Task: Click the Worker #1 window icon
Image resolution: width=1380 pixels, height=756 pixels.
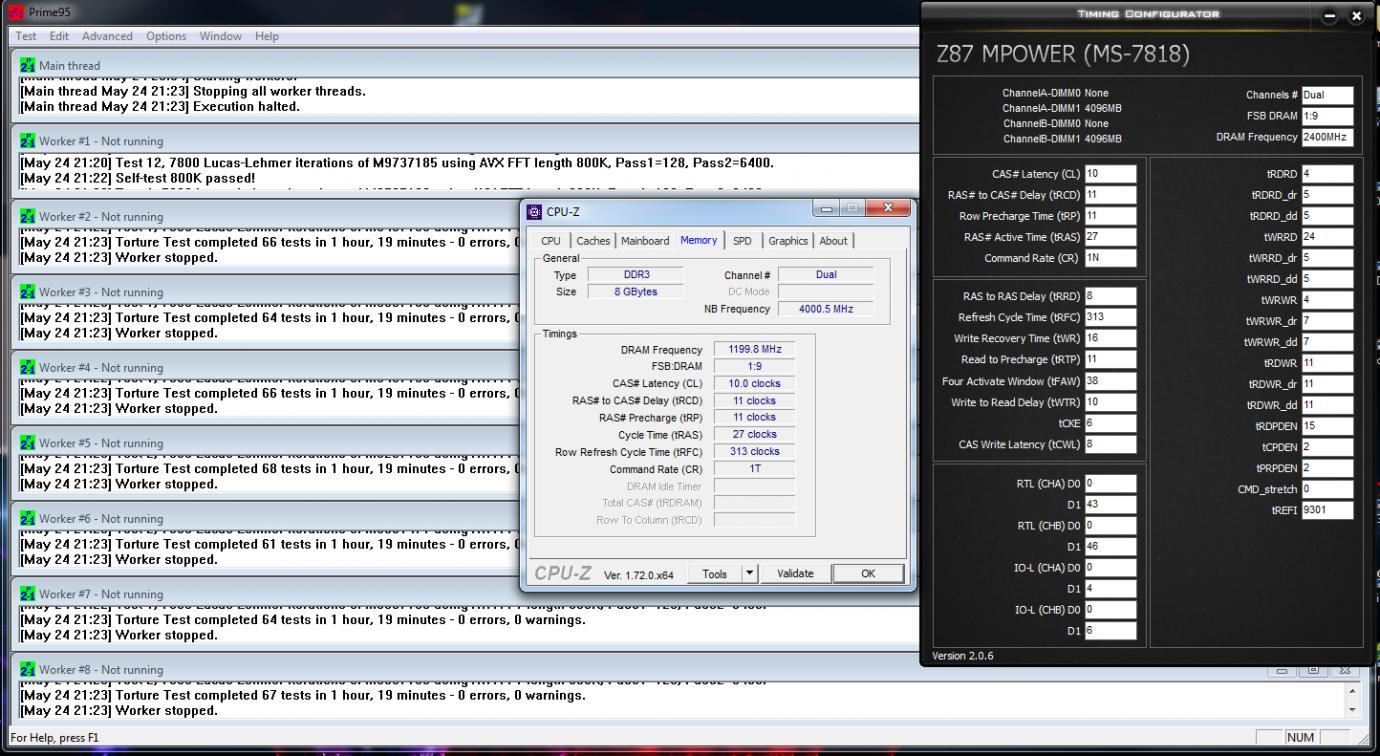Action: point(28,141)
